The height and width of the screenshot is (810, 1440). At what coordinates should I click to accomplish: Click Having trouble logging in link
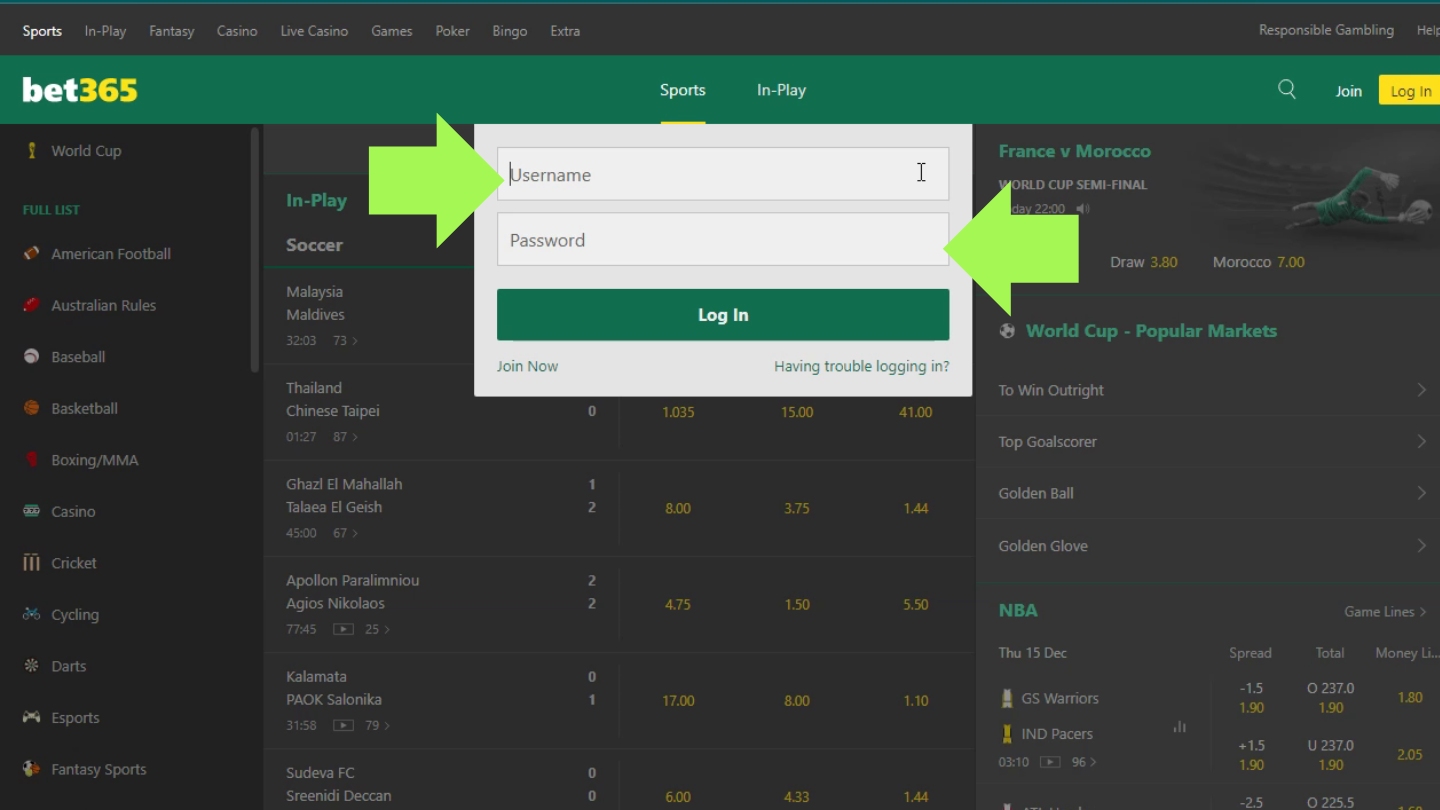[x=861, y=366]
